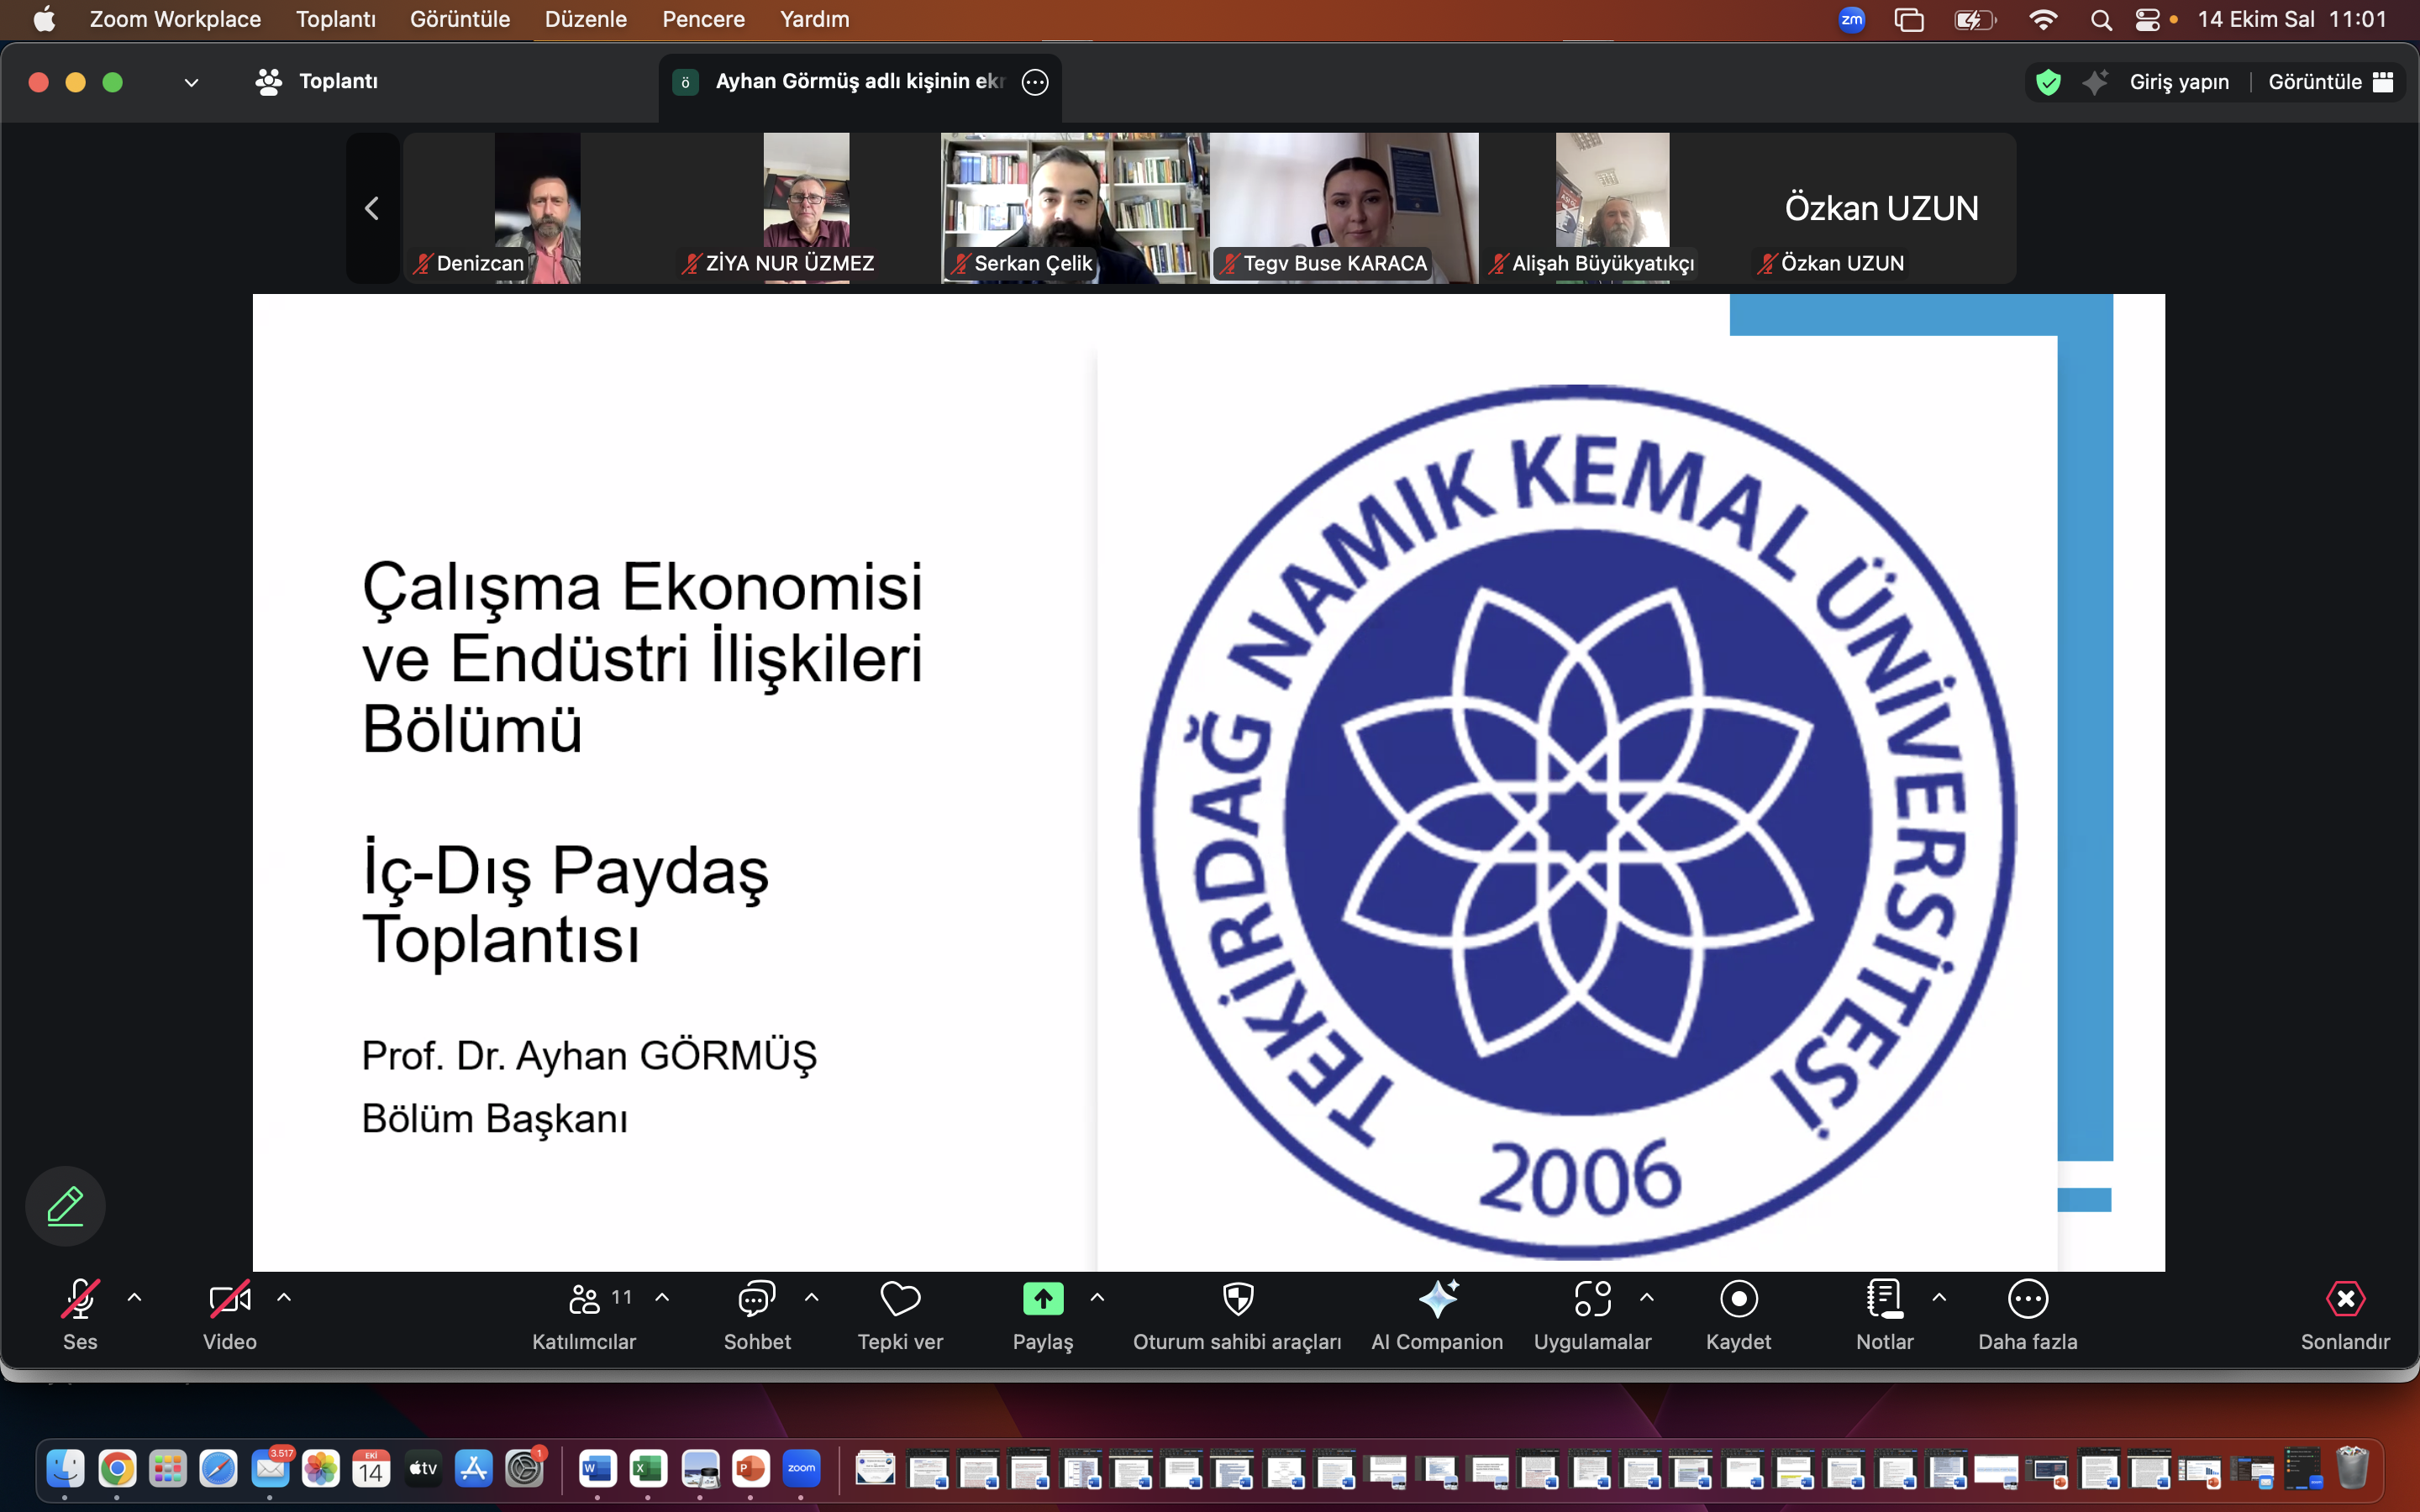
Task: Open Notlar notes icon
Action: point(1884,1300)
